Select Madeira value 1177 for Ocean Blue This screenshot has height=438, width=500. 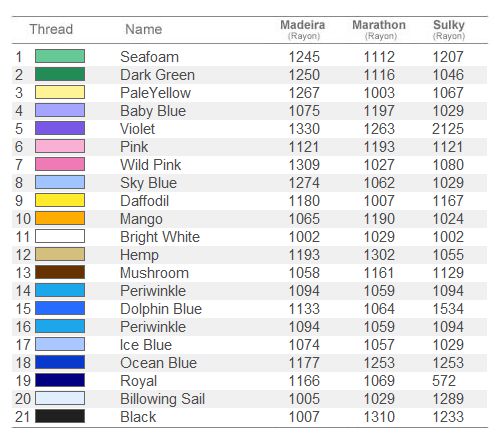coord(304,363)
